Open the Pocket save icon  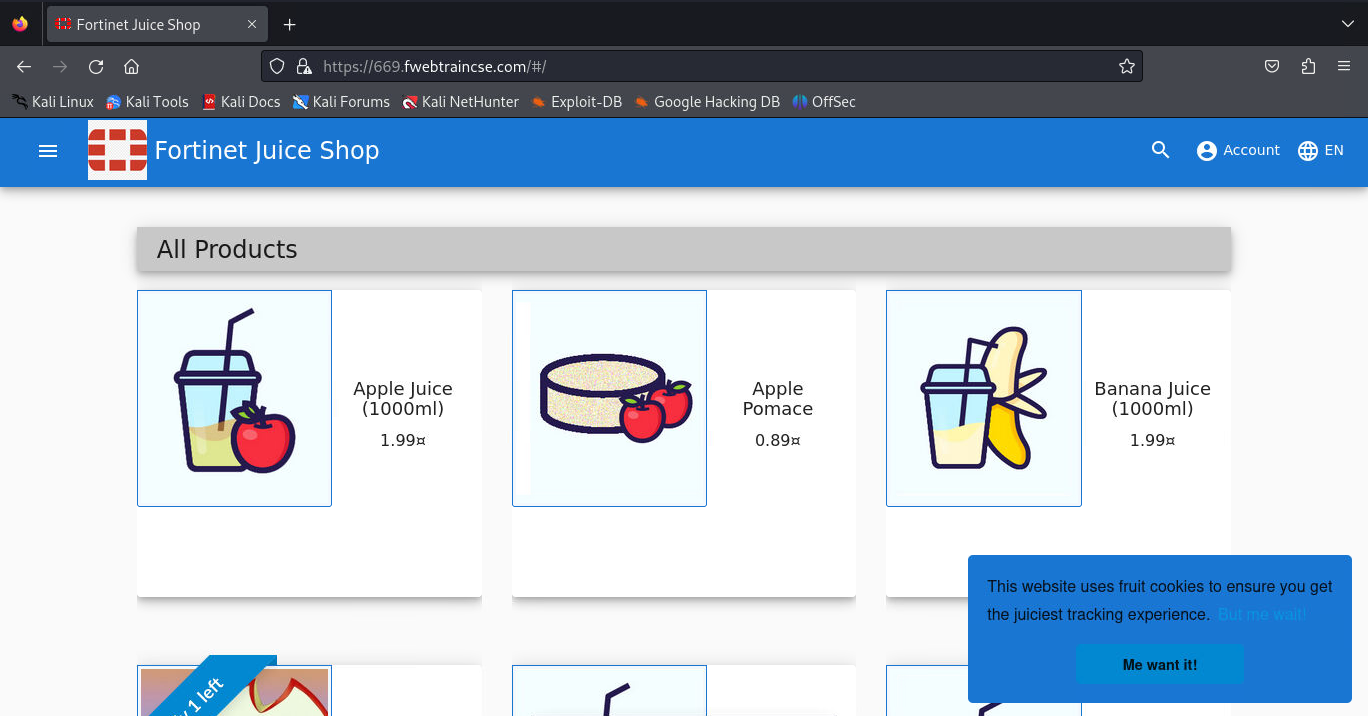1272,67
